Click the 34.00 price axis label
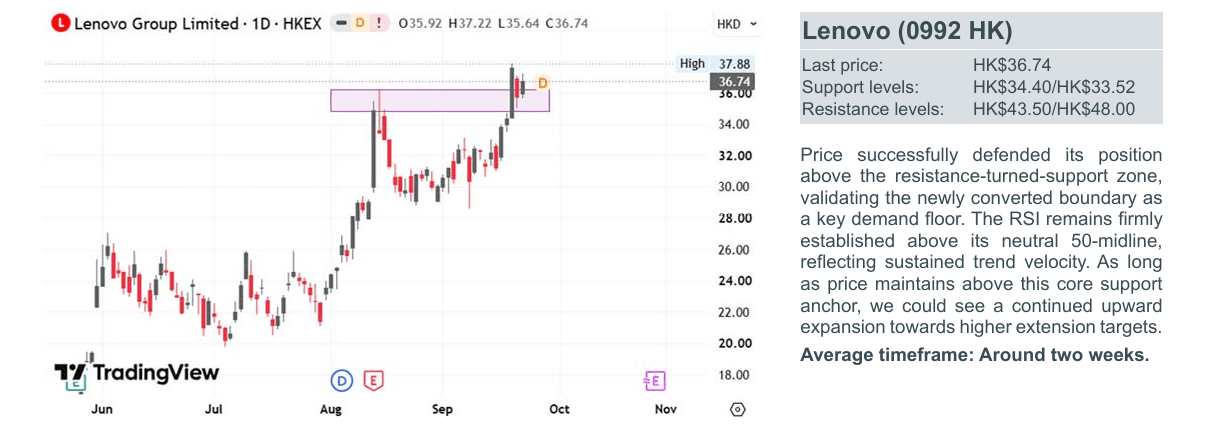The image size is (1206, 442). coord(734,124)
